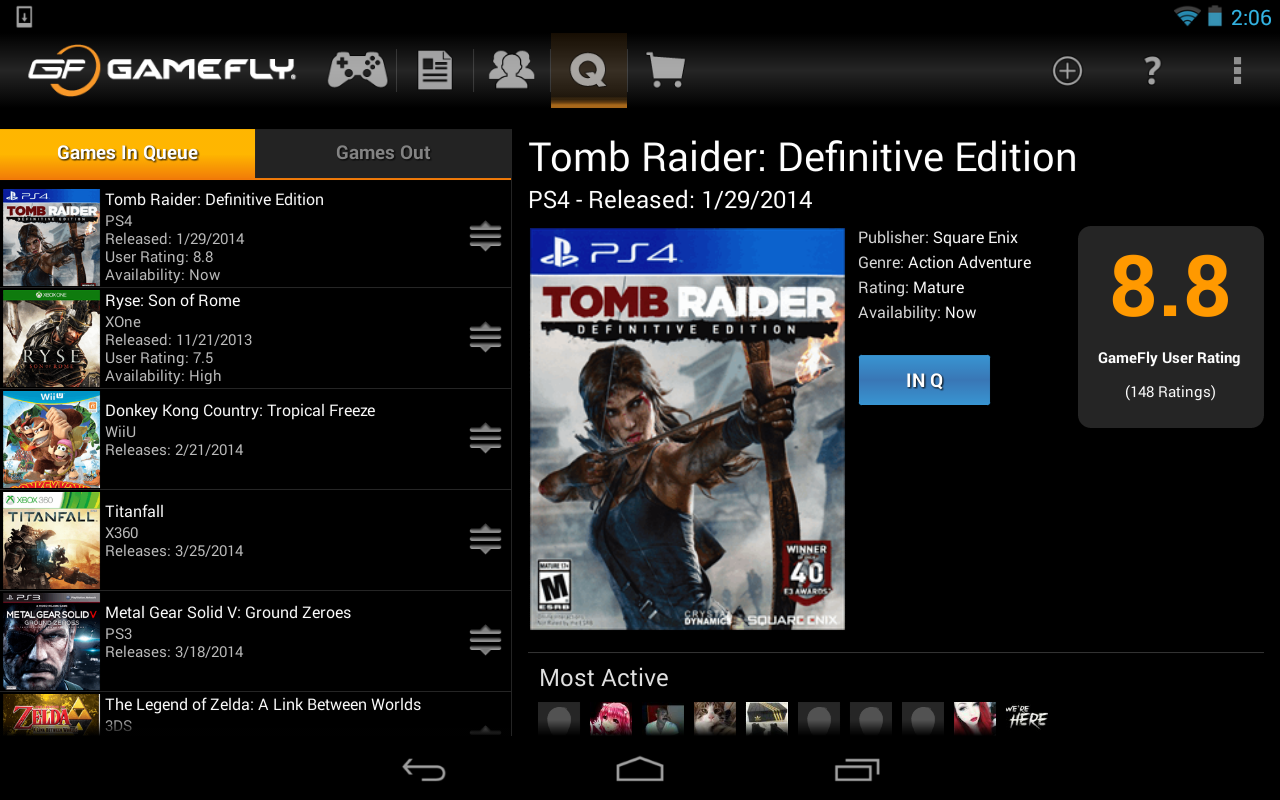
Task: Select Donkey Kong Country: Tropical Freeze title
Action: [240, 411]
